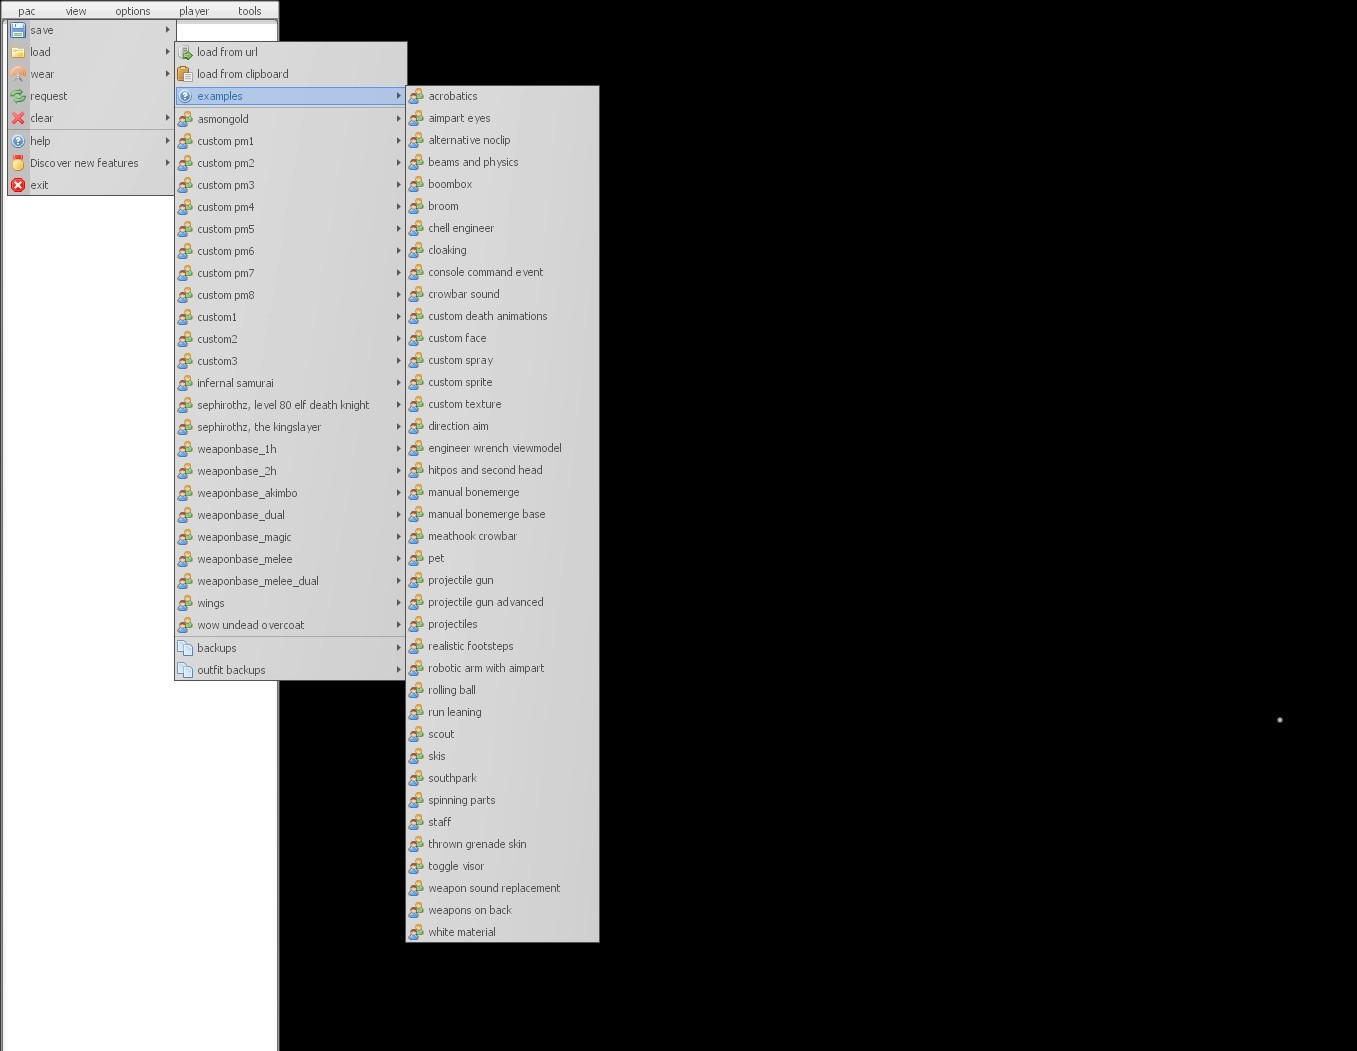Select sephirothz, the kingslayer entry
Screen dimensions: 1357x1051
click(x=290, y=427)
